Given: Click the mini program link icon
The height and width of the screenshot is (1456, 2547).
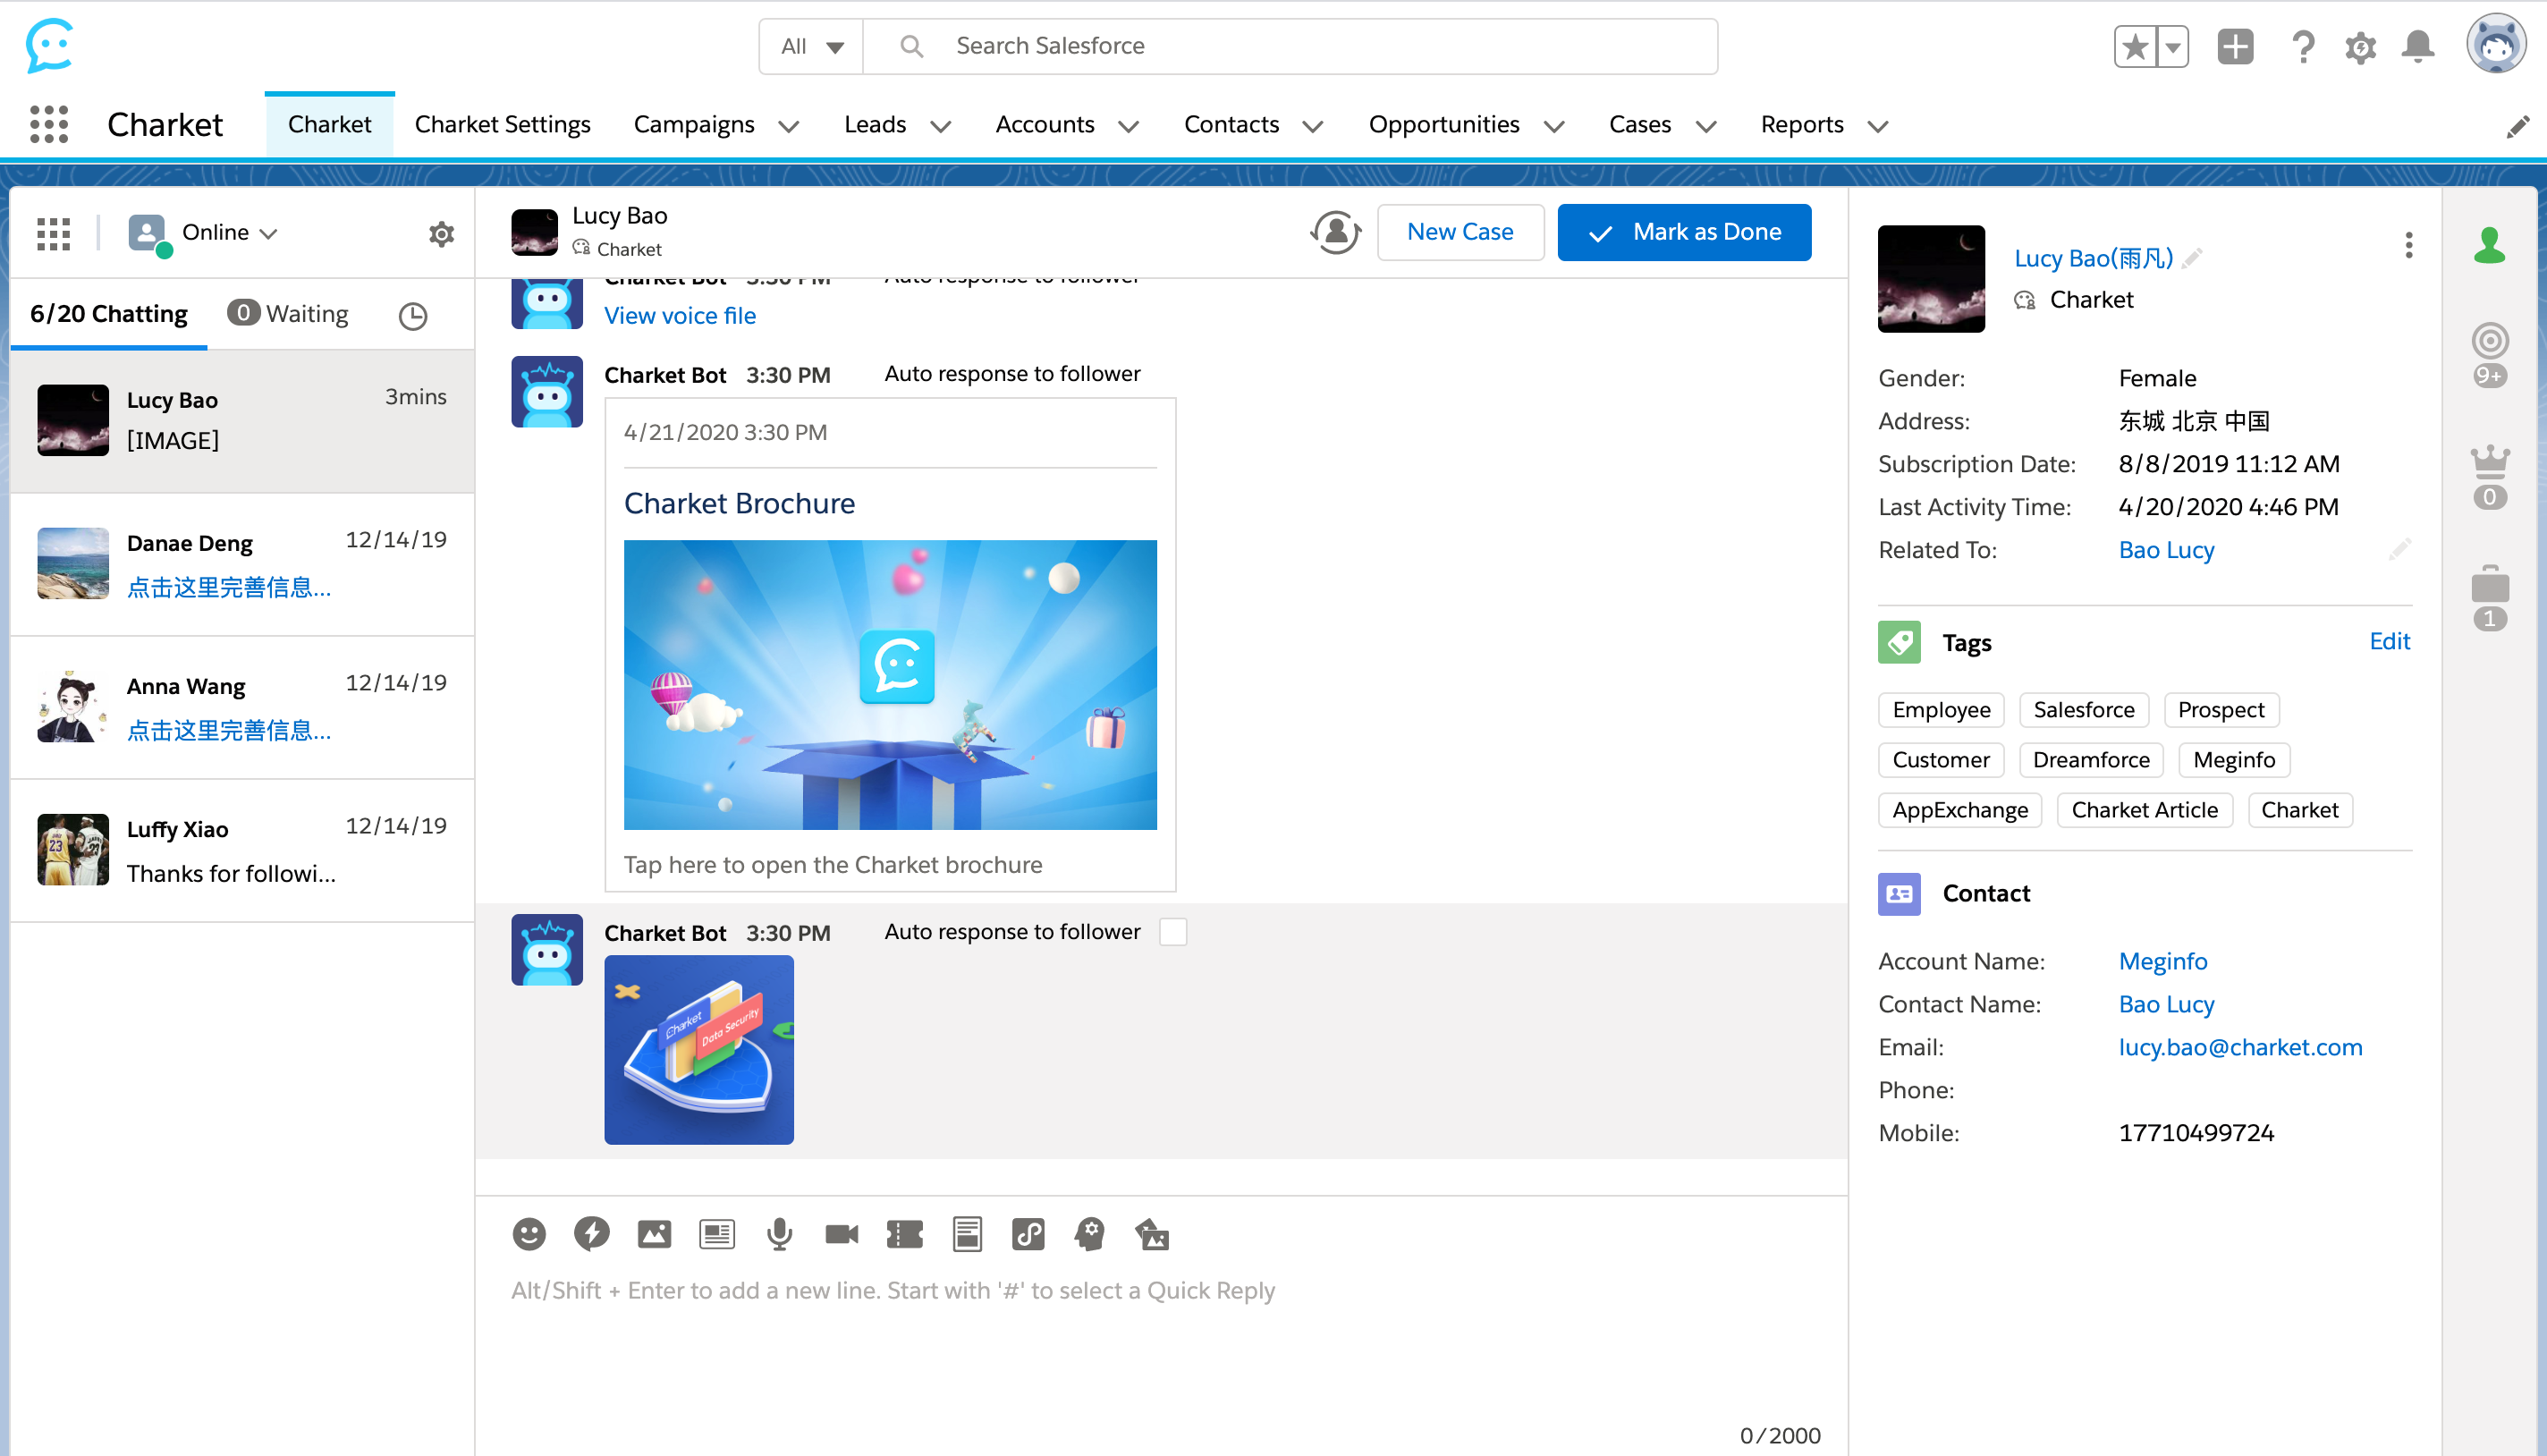Looking at the screenshot, I should click(x=1028, y=1234).
